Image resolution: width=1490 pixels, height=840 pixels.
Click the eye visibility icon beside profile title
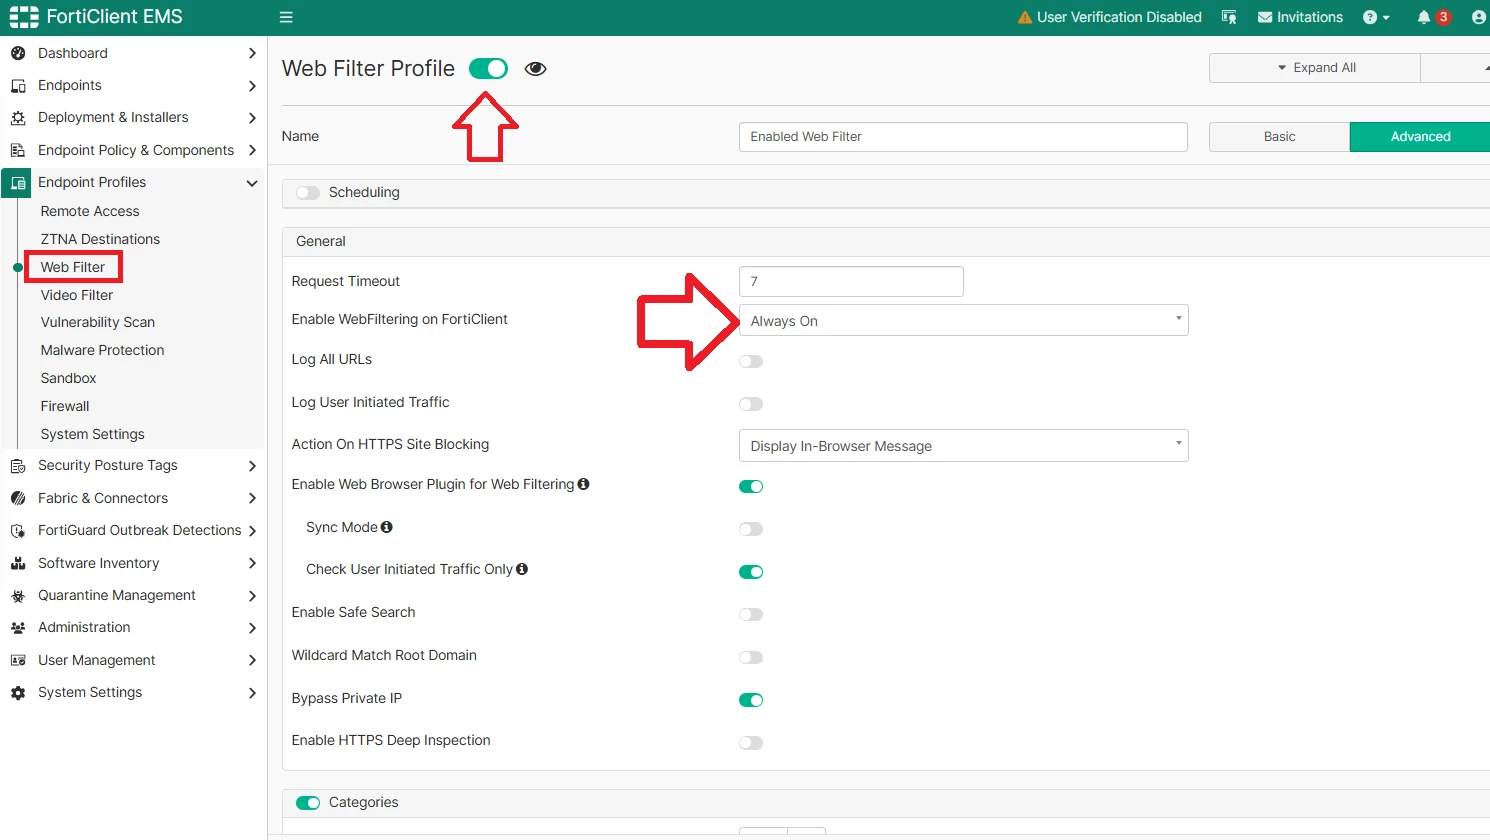(536, 68)
